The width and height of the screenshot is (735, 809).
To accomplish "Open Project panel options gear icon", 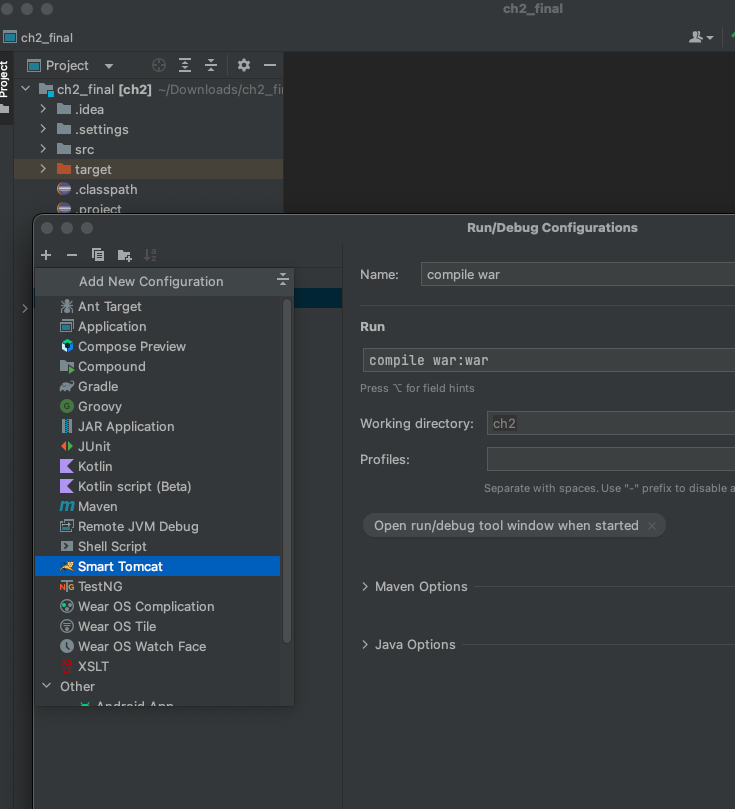I will click(243, 65).
